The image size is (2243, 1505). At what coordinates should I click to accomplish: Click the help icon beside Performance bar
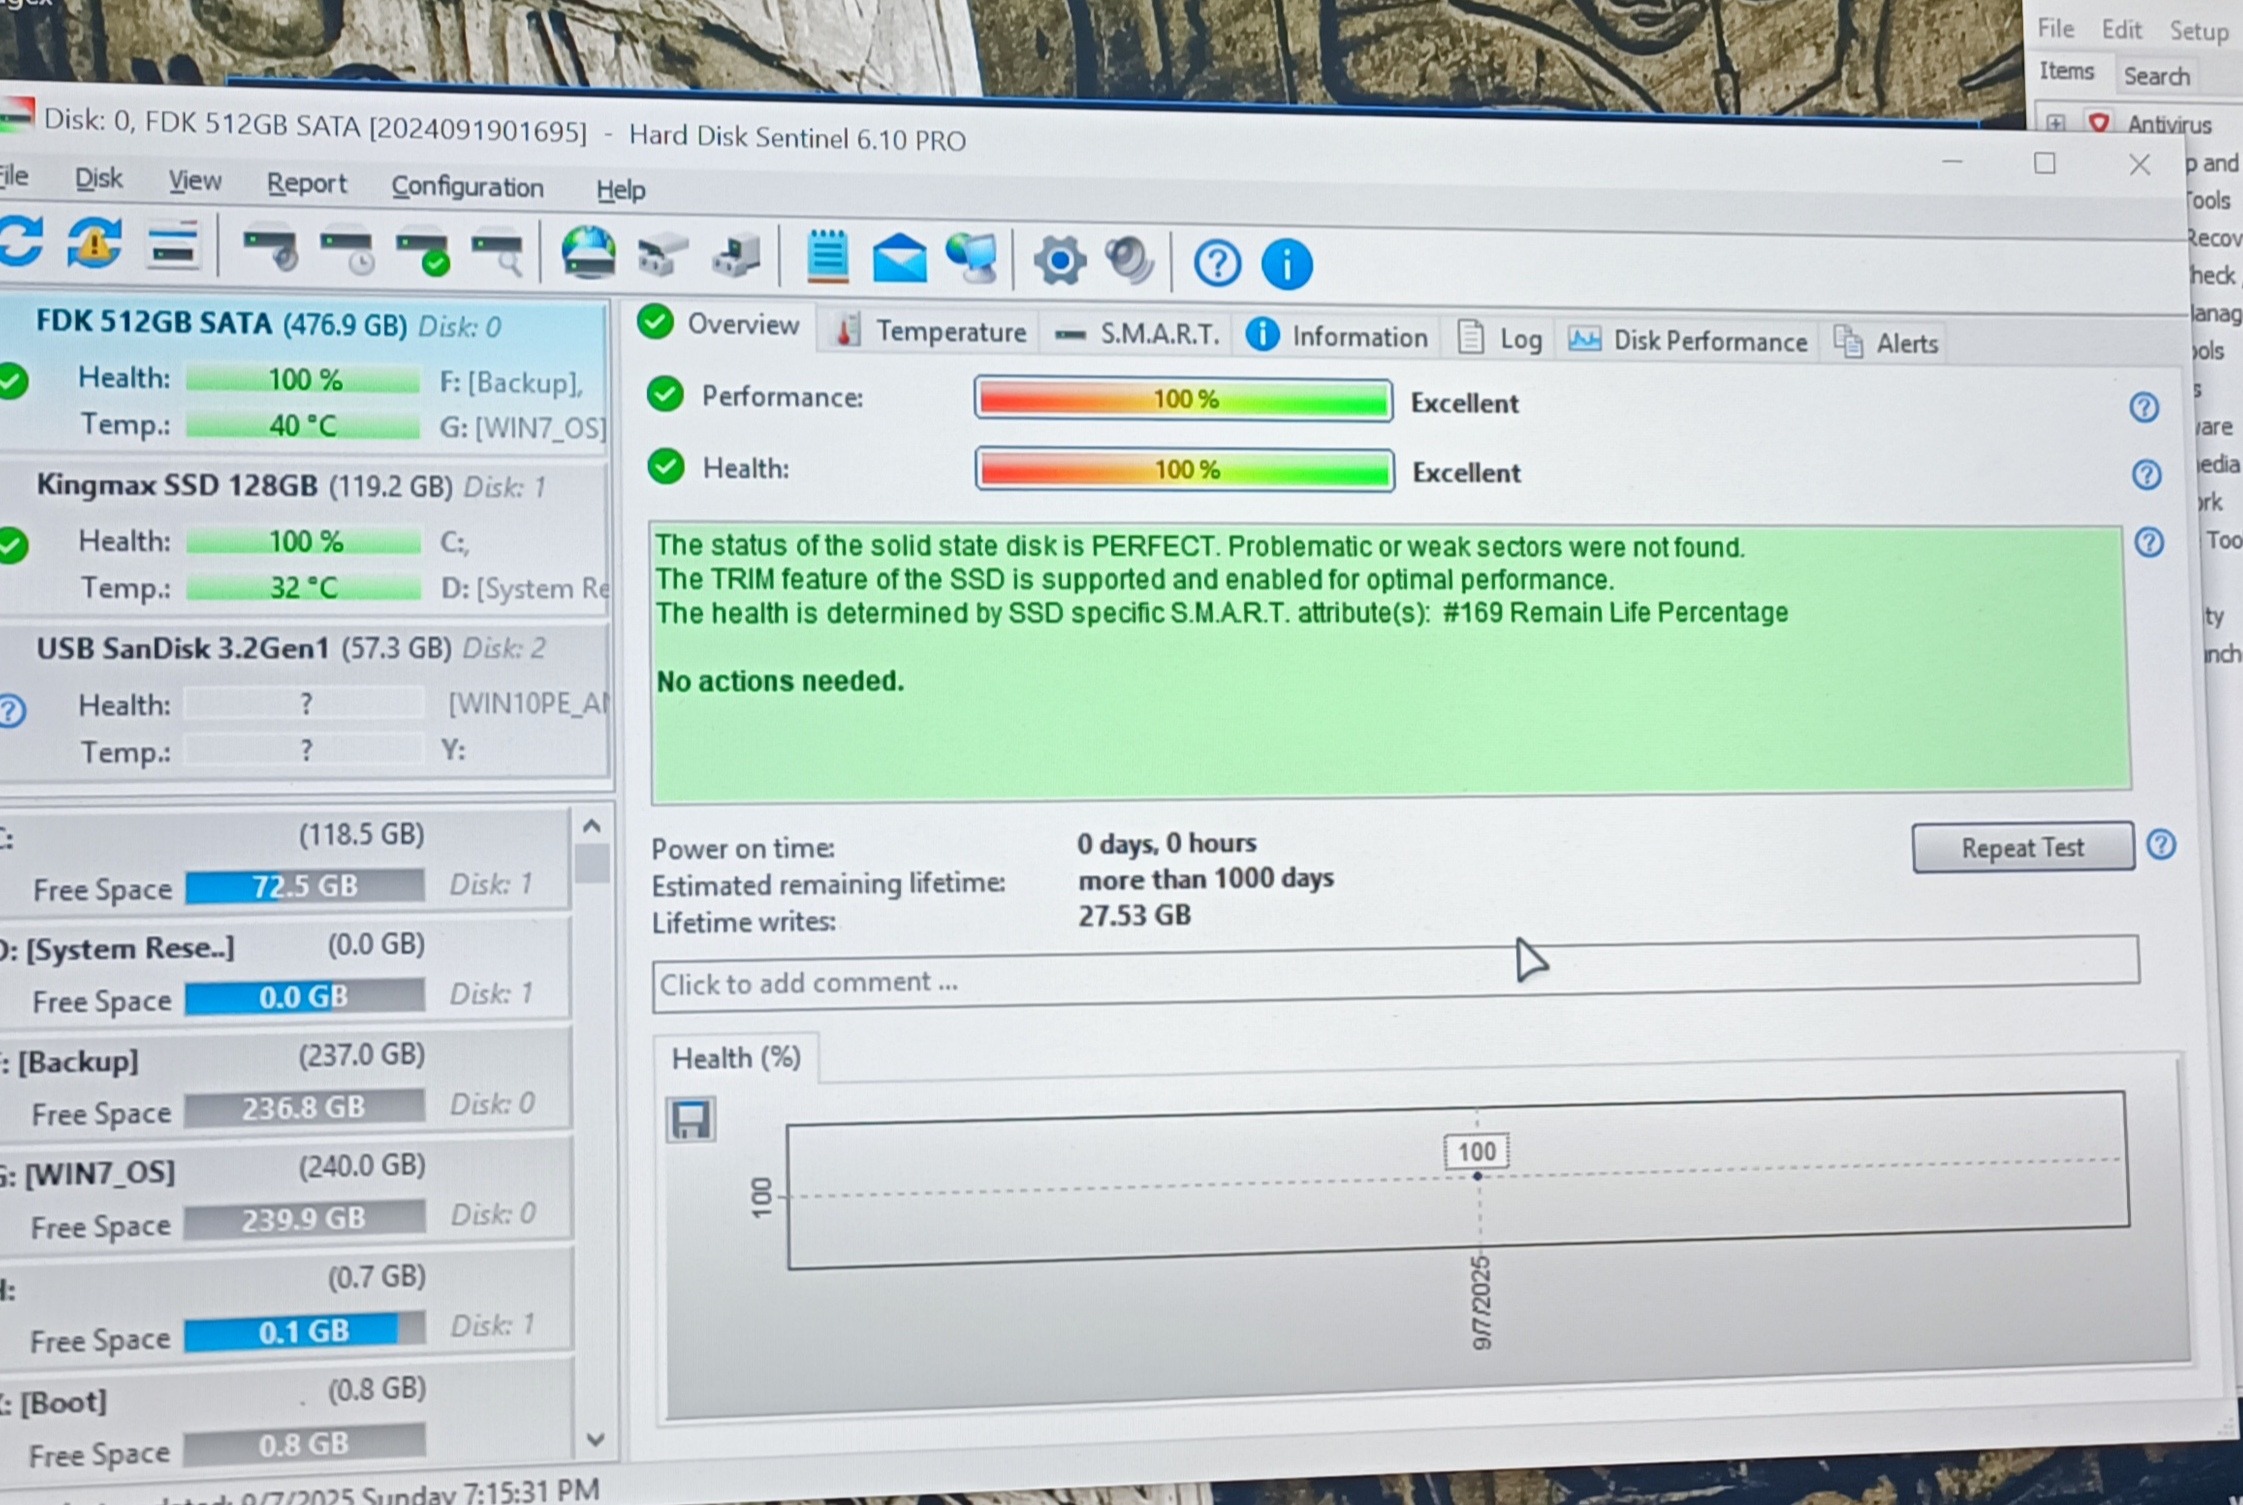2143,407
